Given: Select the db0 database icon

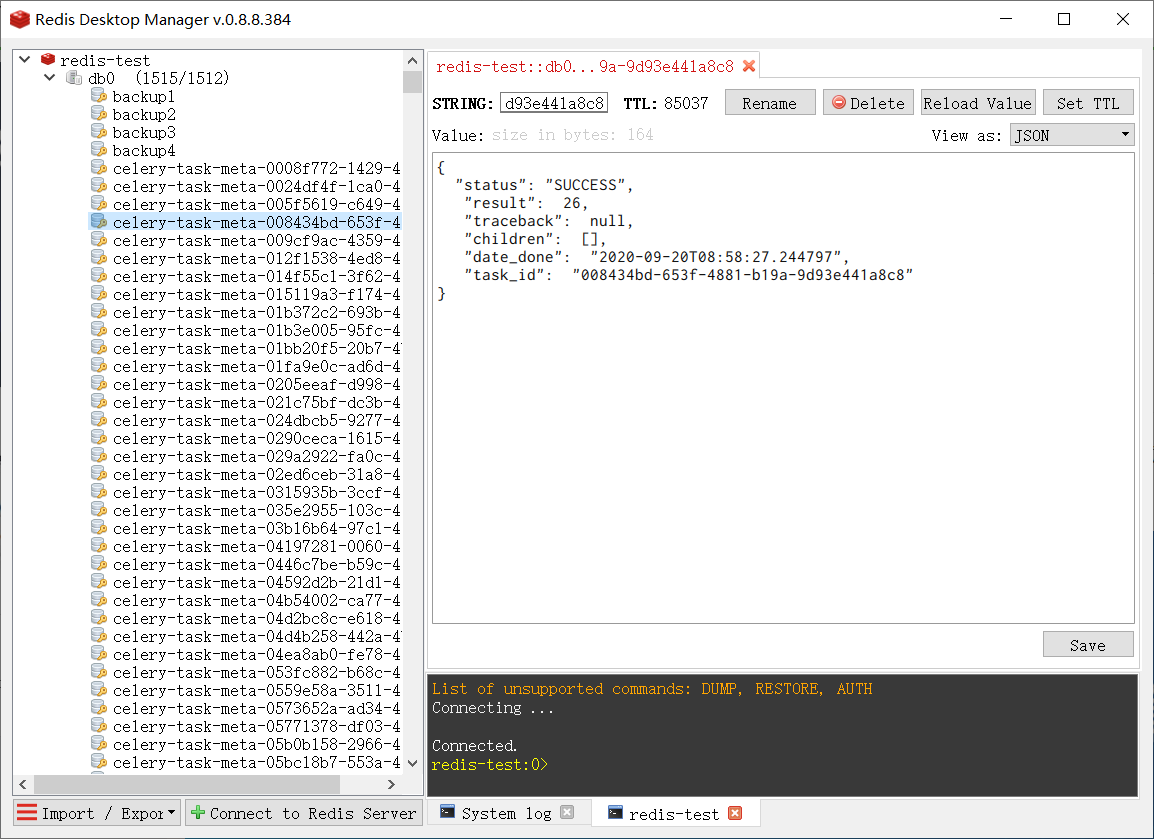Looking at the screenshot, I should pyautogui.click(x=73, y=77).
